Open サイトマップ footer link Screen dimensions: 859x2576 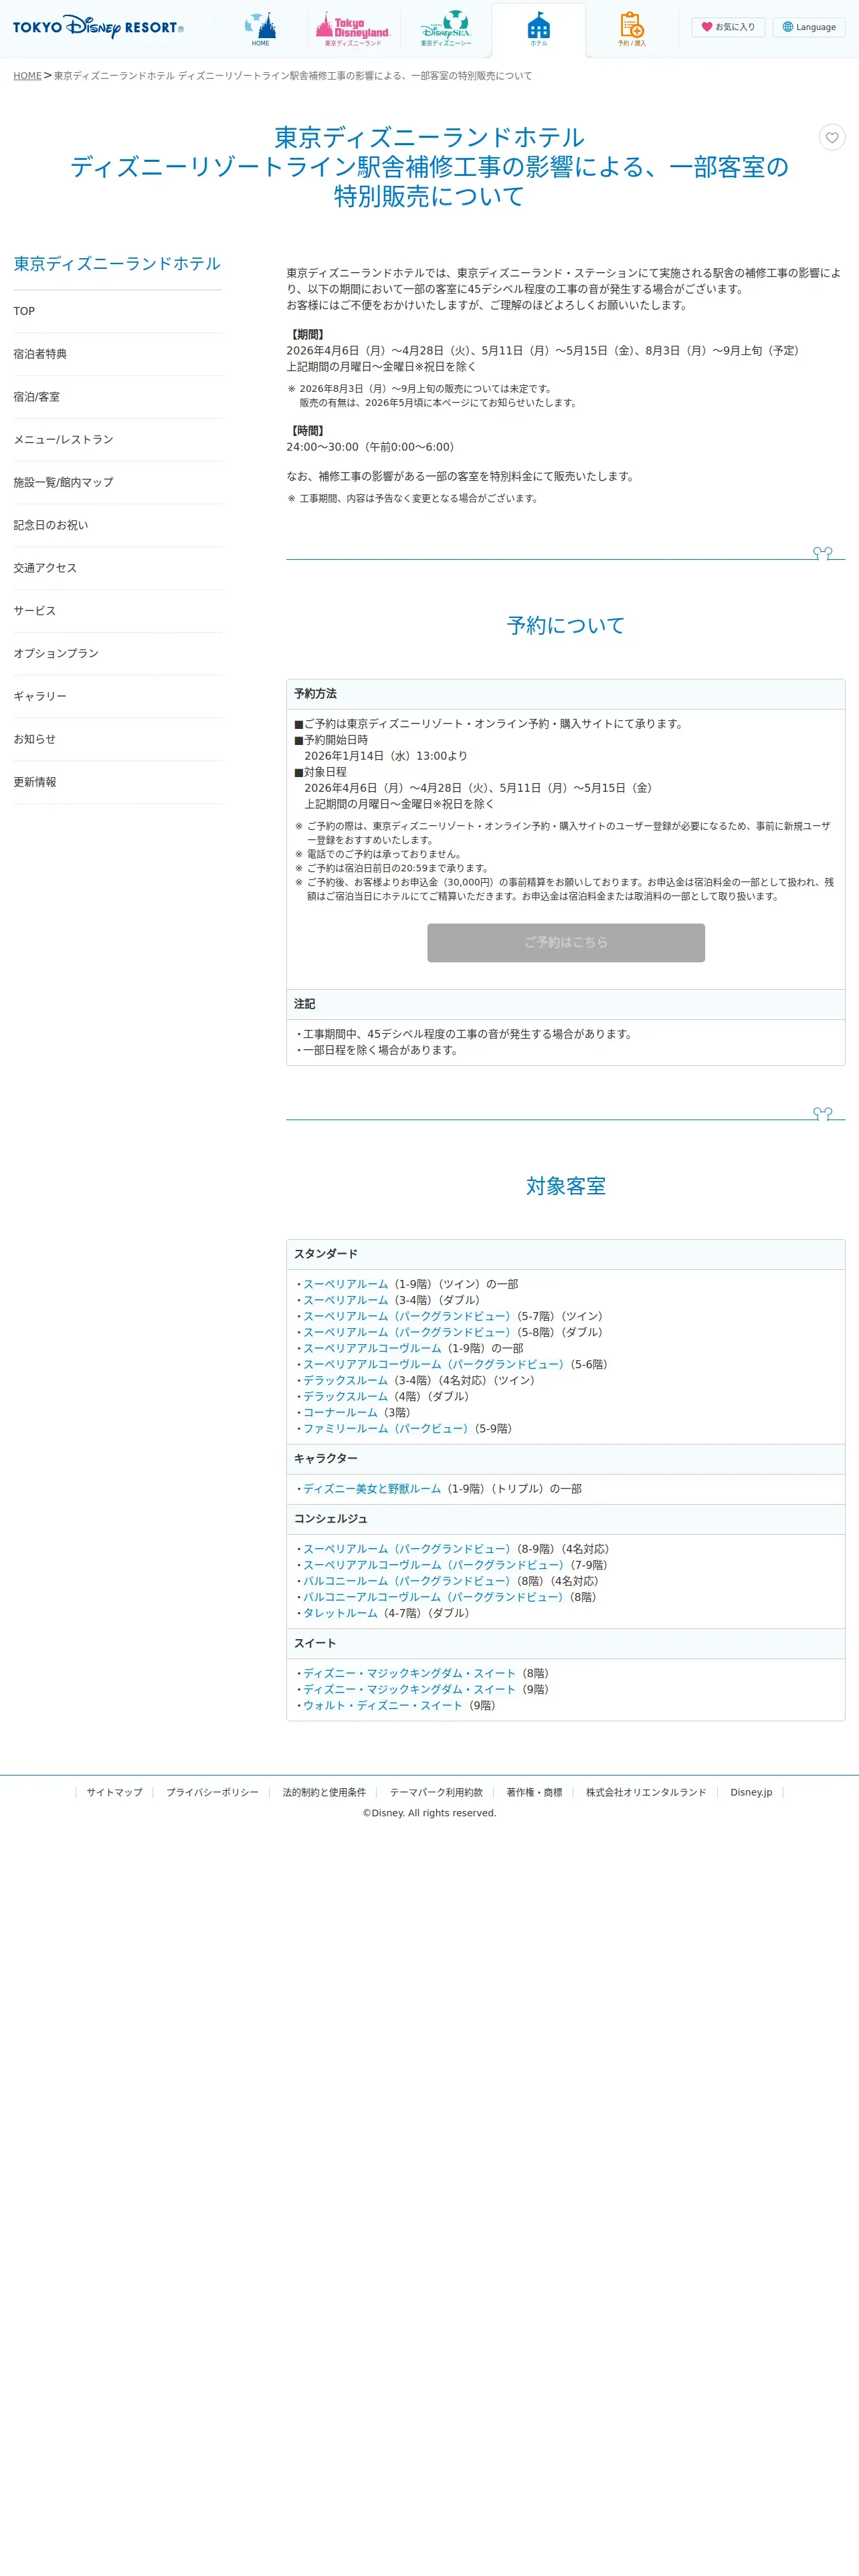pos(114,1792)
